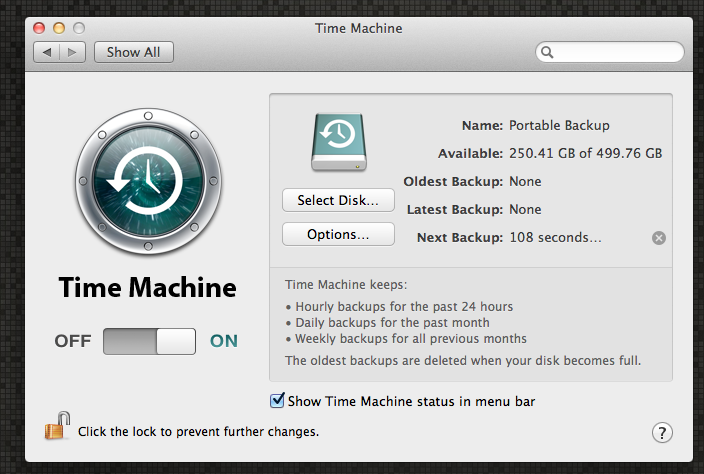Go forward with the right arrow button

pyautogui.click(x=72, y=53)
